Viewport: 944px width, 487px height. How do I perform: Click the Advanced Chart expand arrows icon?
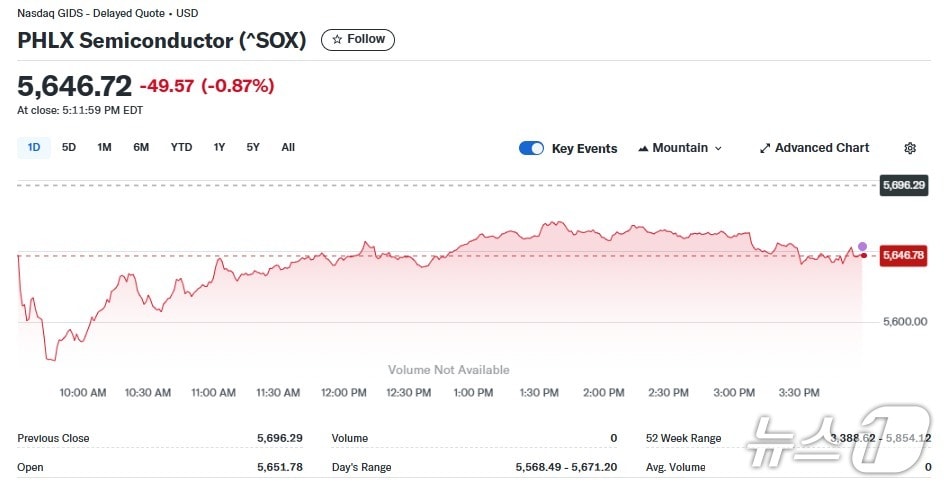[765, 148]
